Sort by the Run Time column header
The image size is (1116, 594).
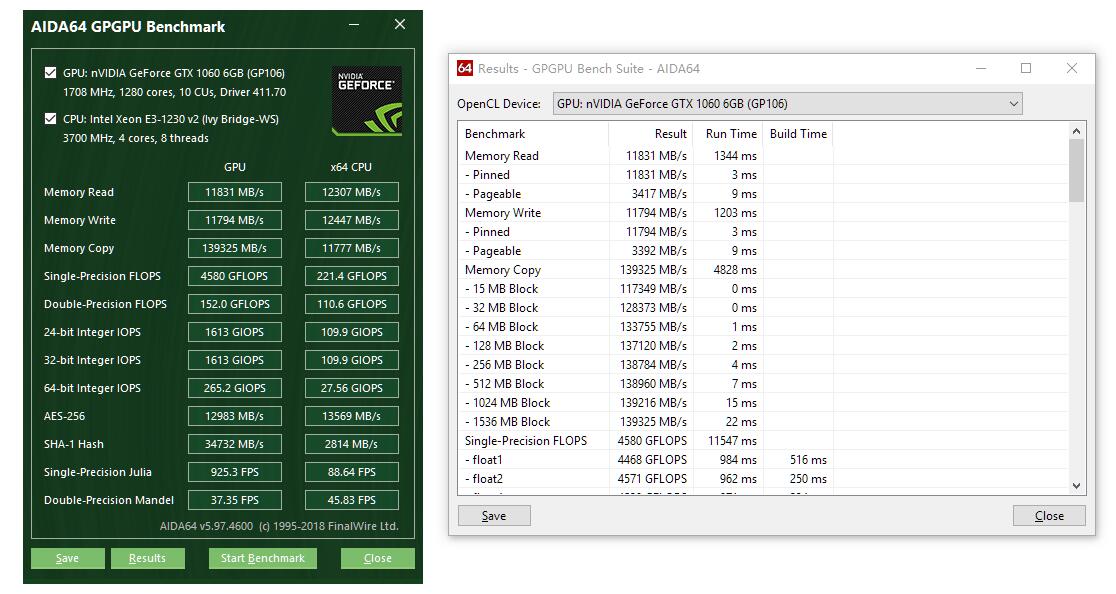(x=730, y=134)
